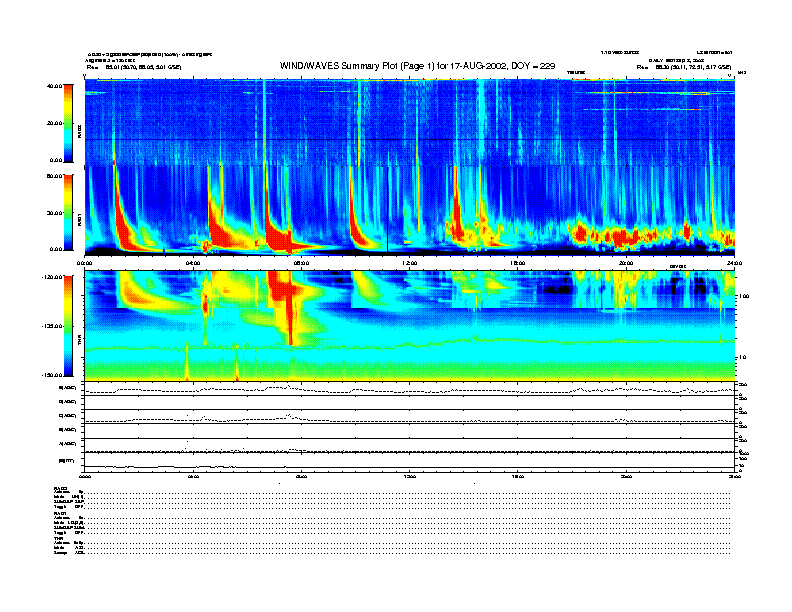Select the RAD1 intensity color bar
This screenshot has height=612, width=792.
pos(68,212)
